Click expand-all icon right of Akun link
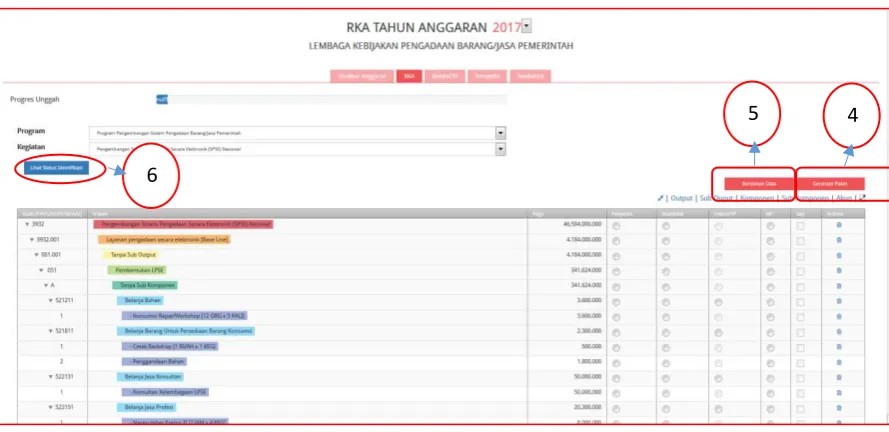Viewport: 889px width, 432px height. [862, 198]
